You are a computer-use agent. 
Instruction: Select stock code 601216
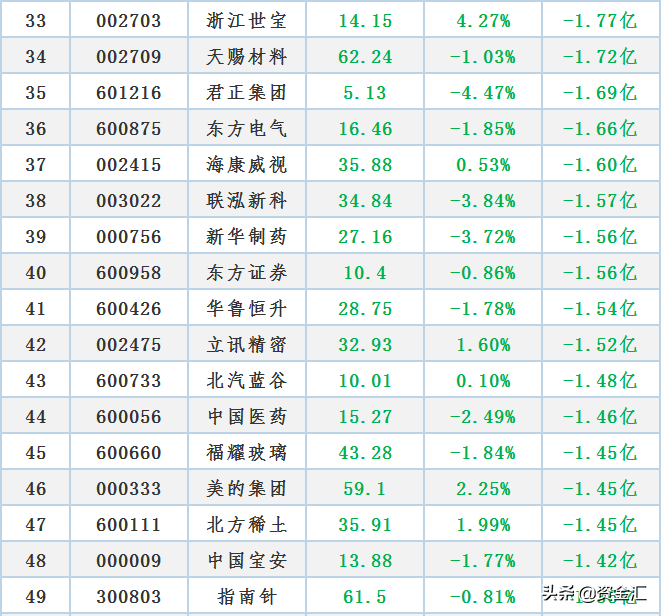[x=129, y=93]
